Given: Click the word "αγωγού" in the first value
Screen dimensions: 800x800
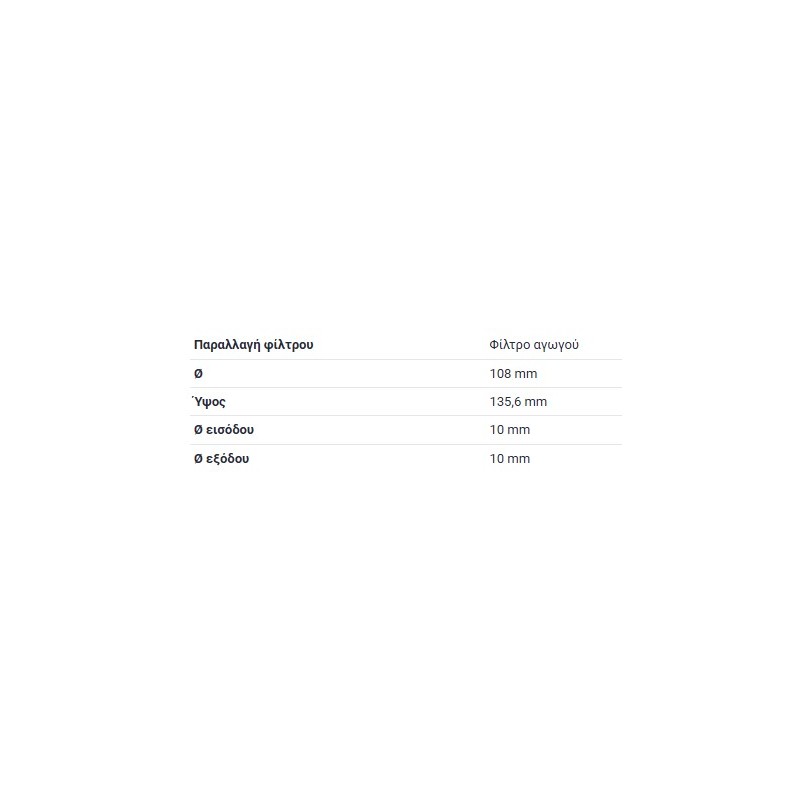Looking at the screenshot, I should [x=556, y=346].
